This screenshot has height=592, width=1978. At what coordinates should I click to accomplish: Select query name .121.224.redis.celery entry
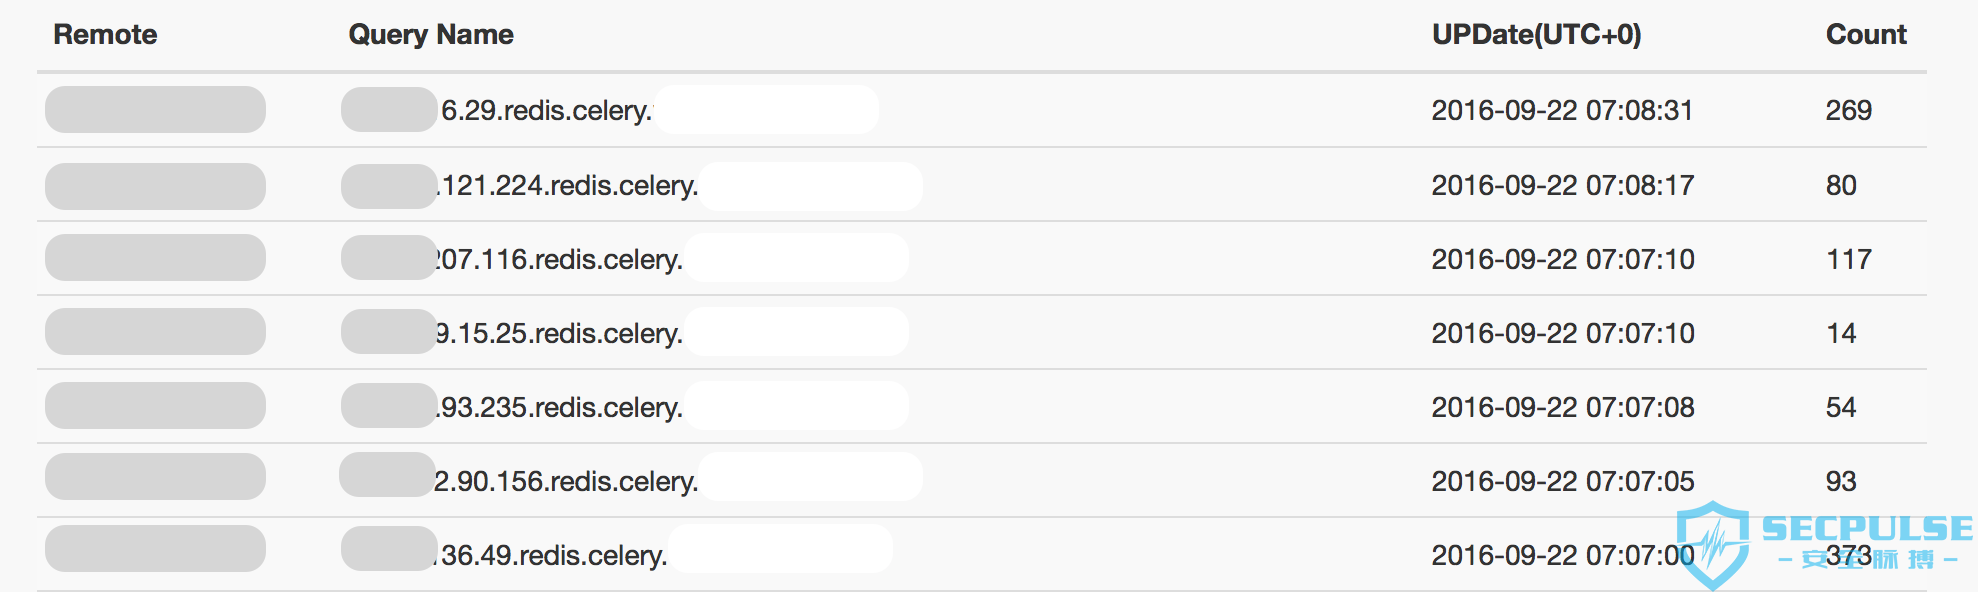(x=567, y=185)
